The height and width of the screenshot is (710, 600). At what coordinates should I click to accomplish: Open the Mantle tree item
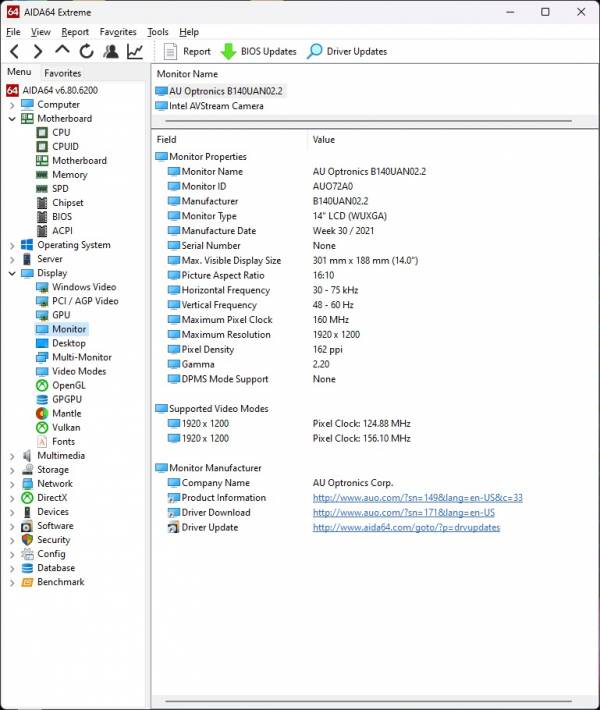point(67,413)
